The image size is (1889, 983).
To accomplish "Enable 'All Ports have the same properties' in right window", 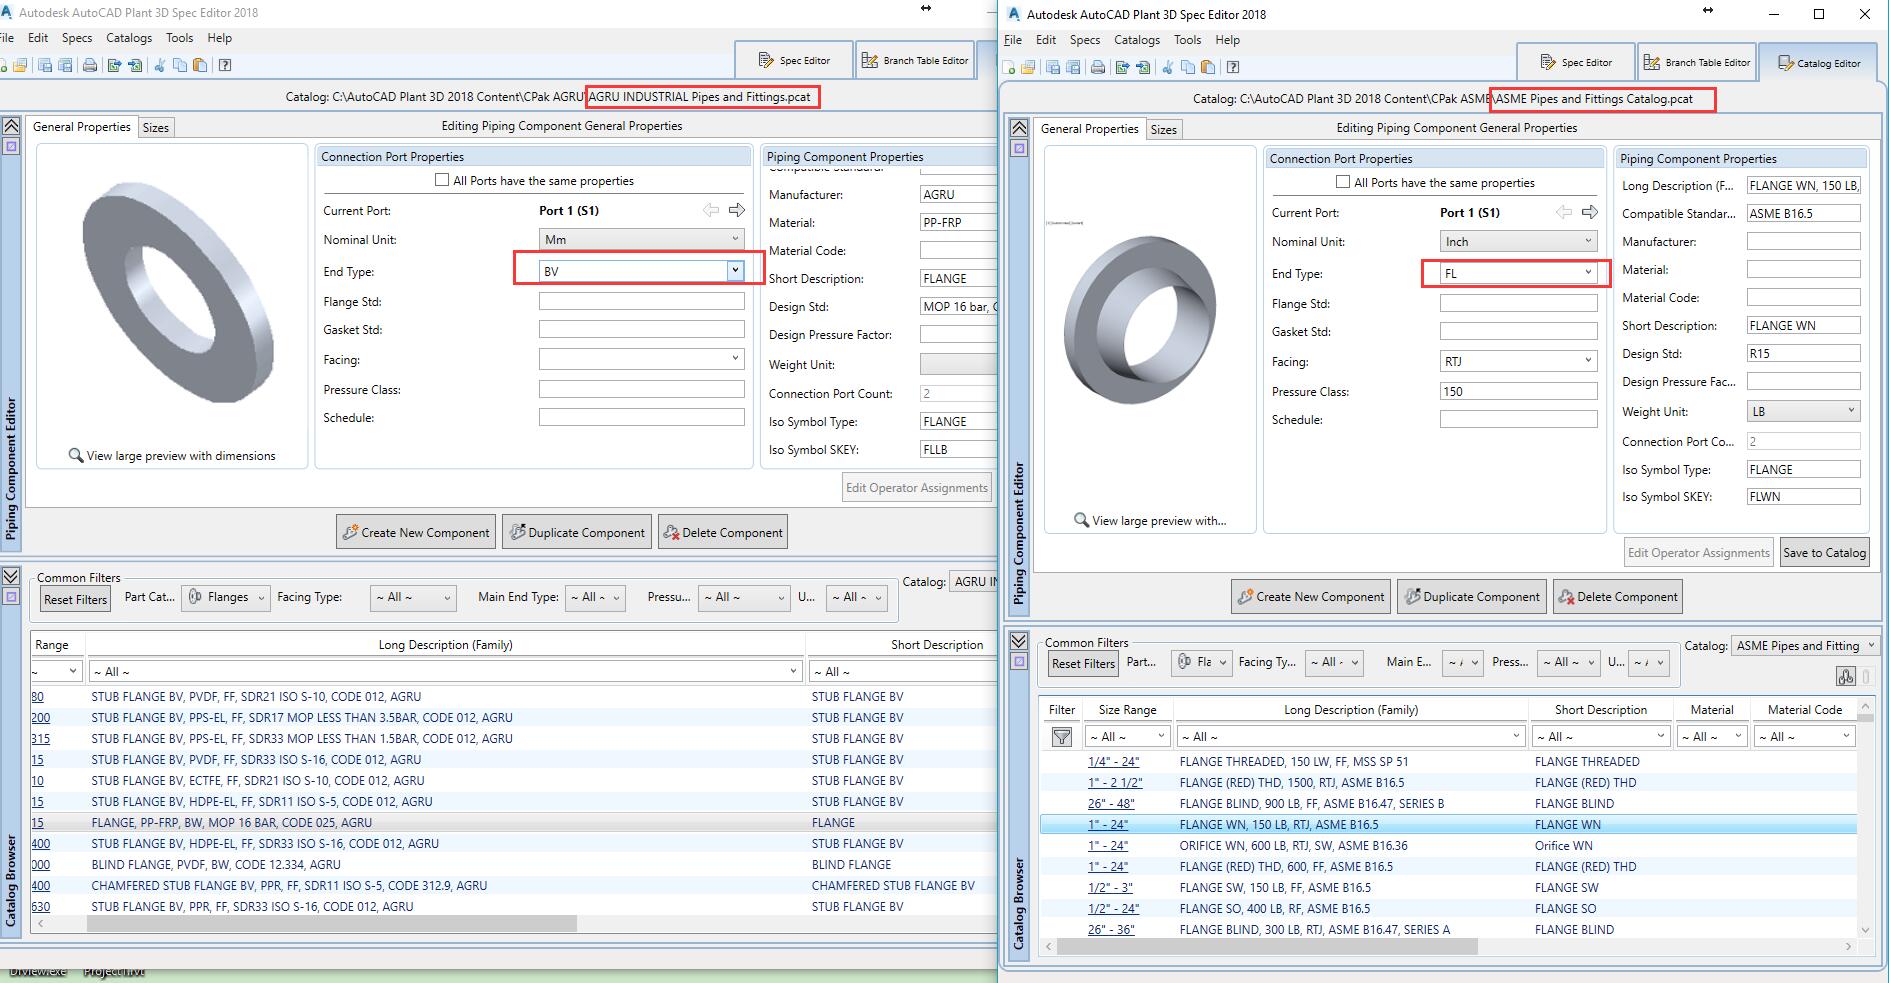I will 1343,182.
